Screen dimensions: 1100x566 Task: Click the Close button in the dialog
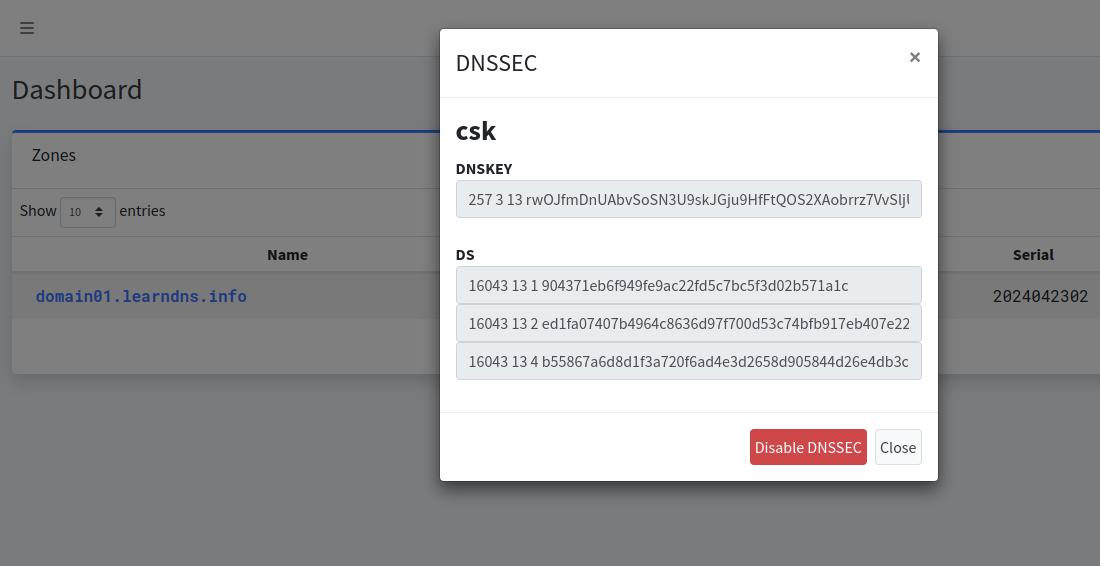[x=898, y=447]
